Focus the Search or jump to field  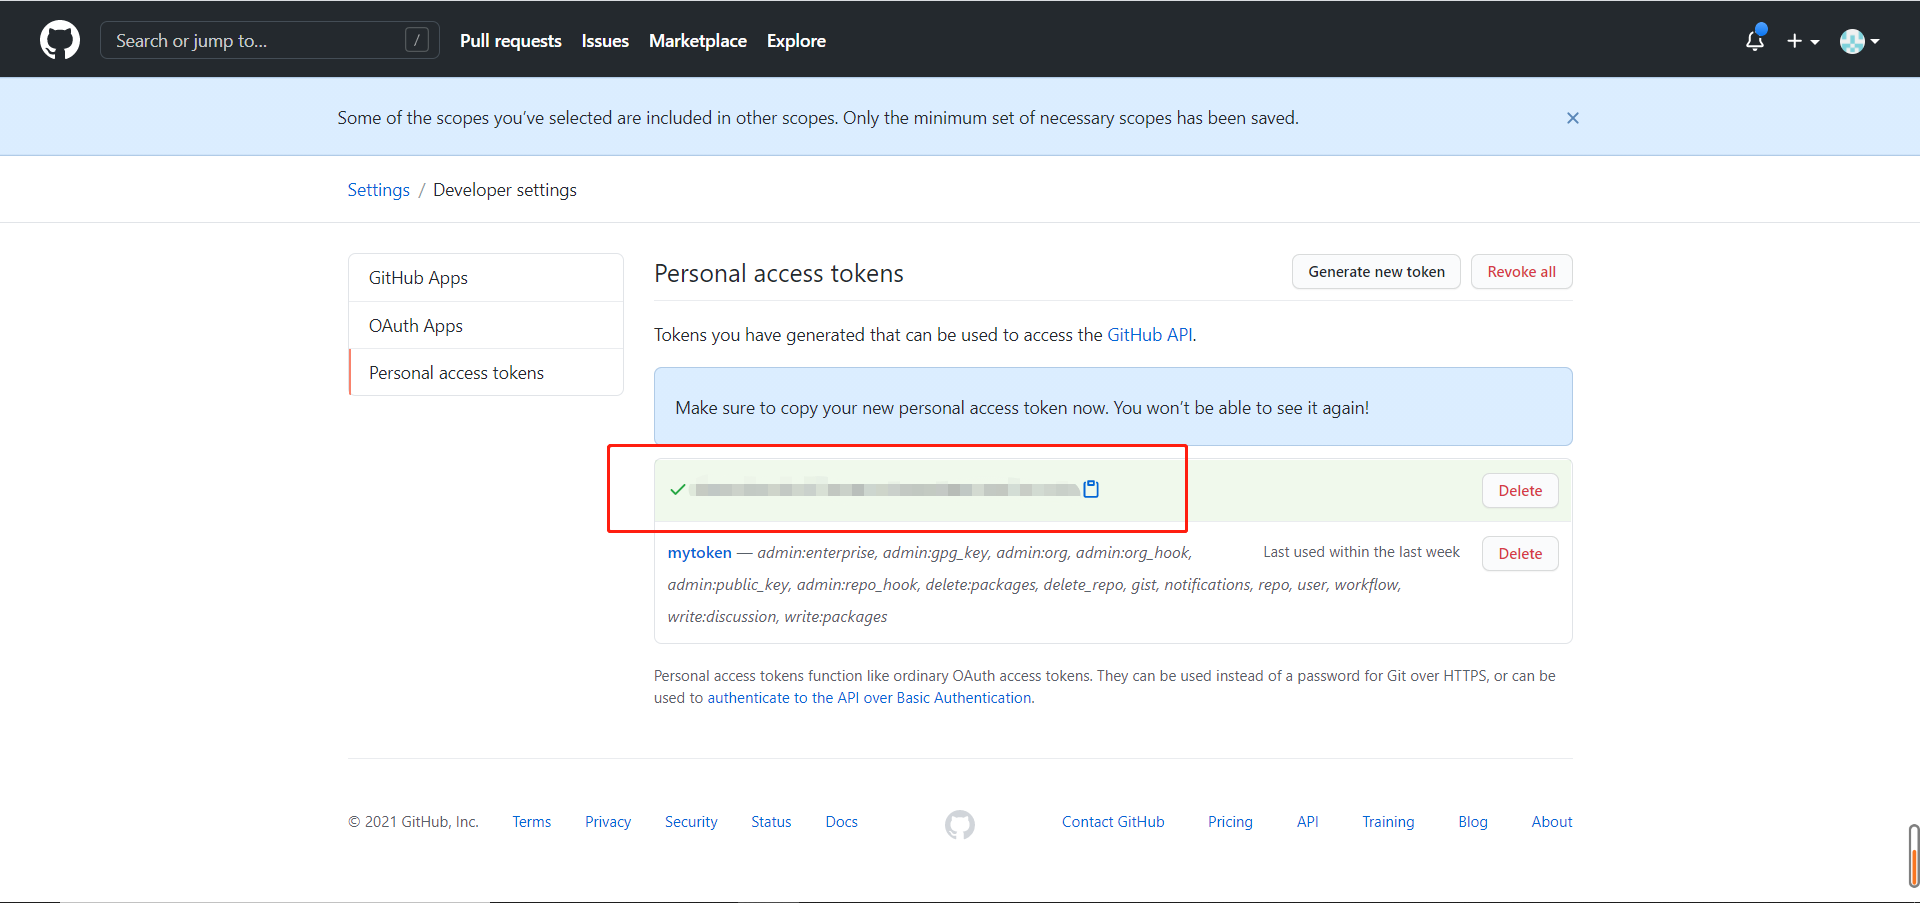[x=270, y=40]
